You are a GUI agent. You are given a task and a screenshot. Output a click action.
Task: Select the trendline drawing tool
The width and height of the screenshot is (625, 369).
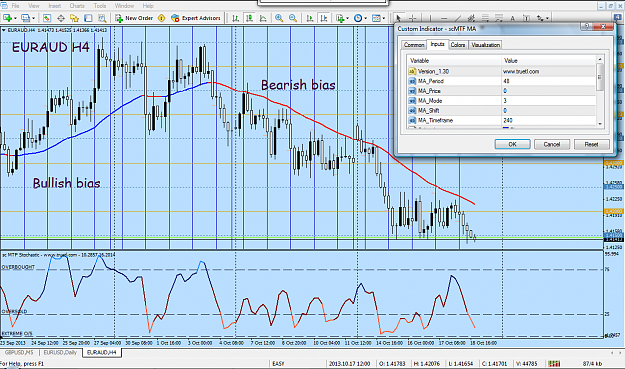(458, 18)
